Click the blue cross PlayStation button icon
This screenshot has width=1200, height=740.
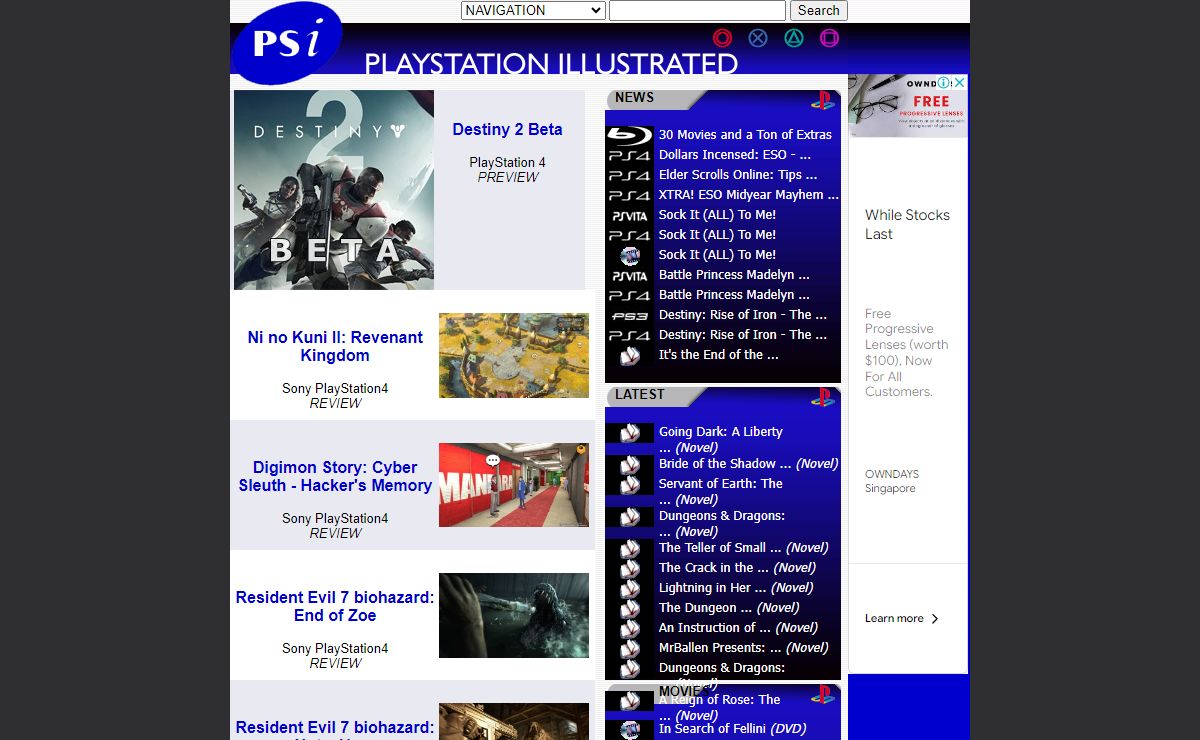click(x=758, y=38)
